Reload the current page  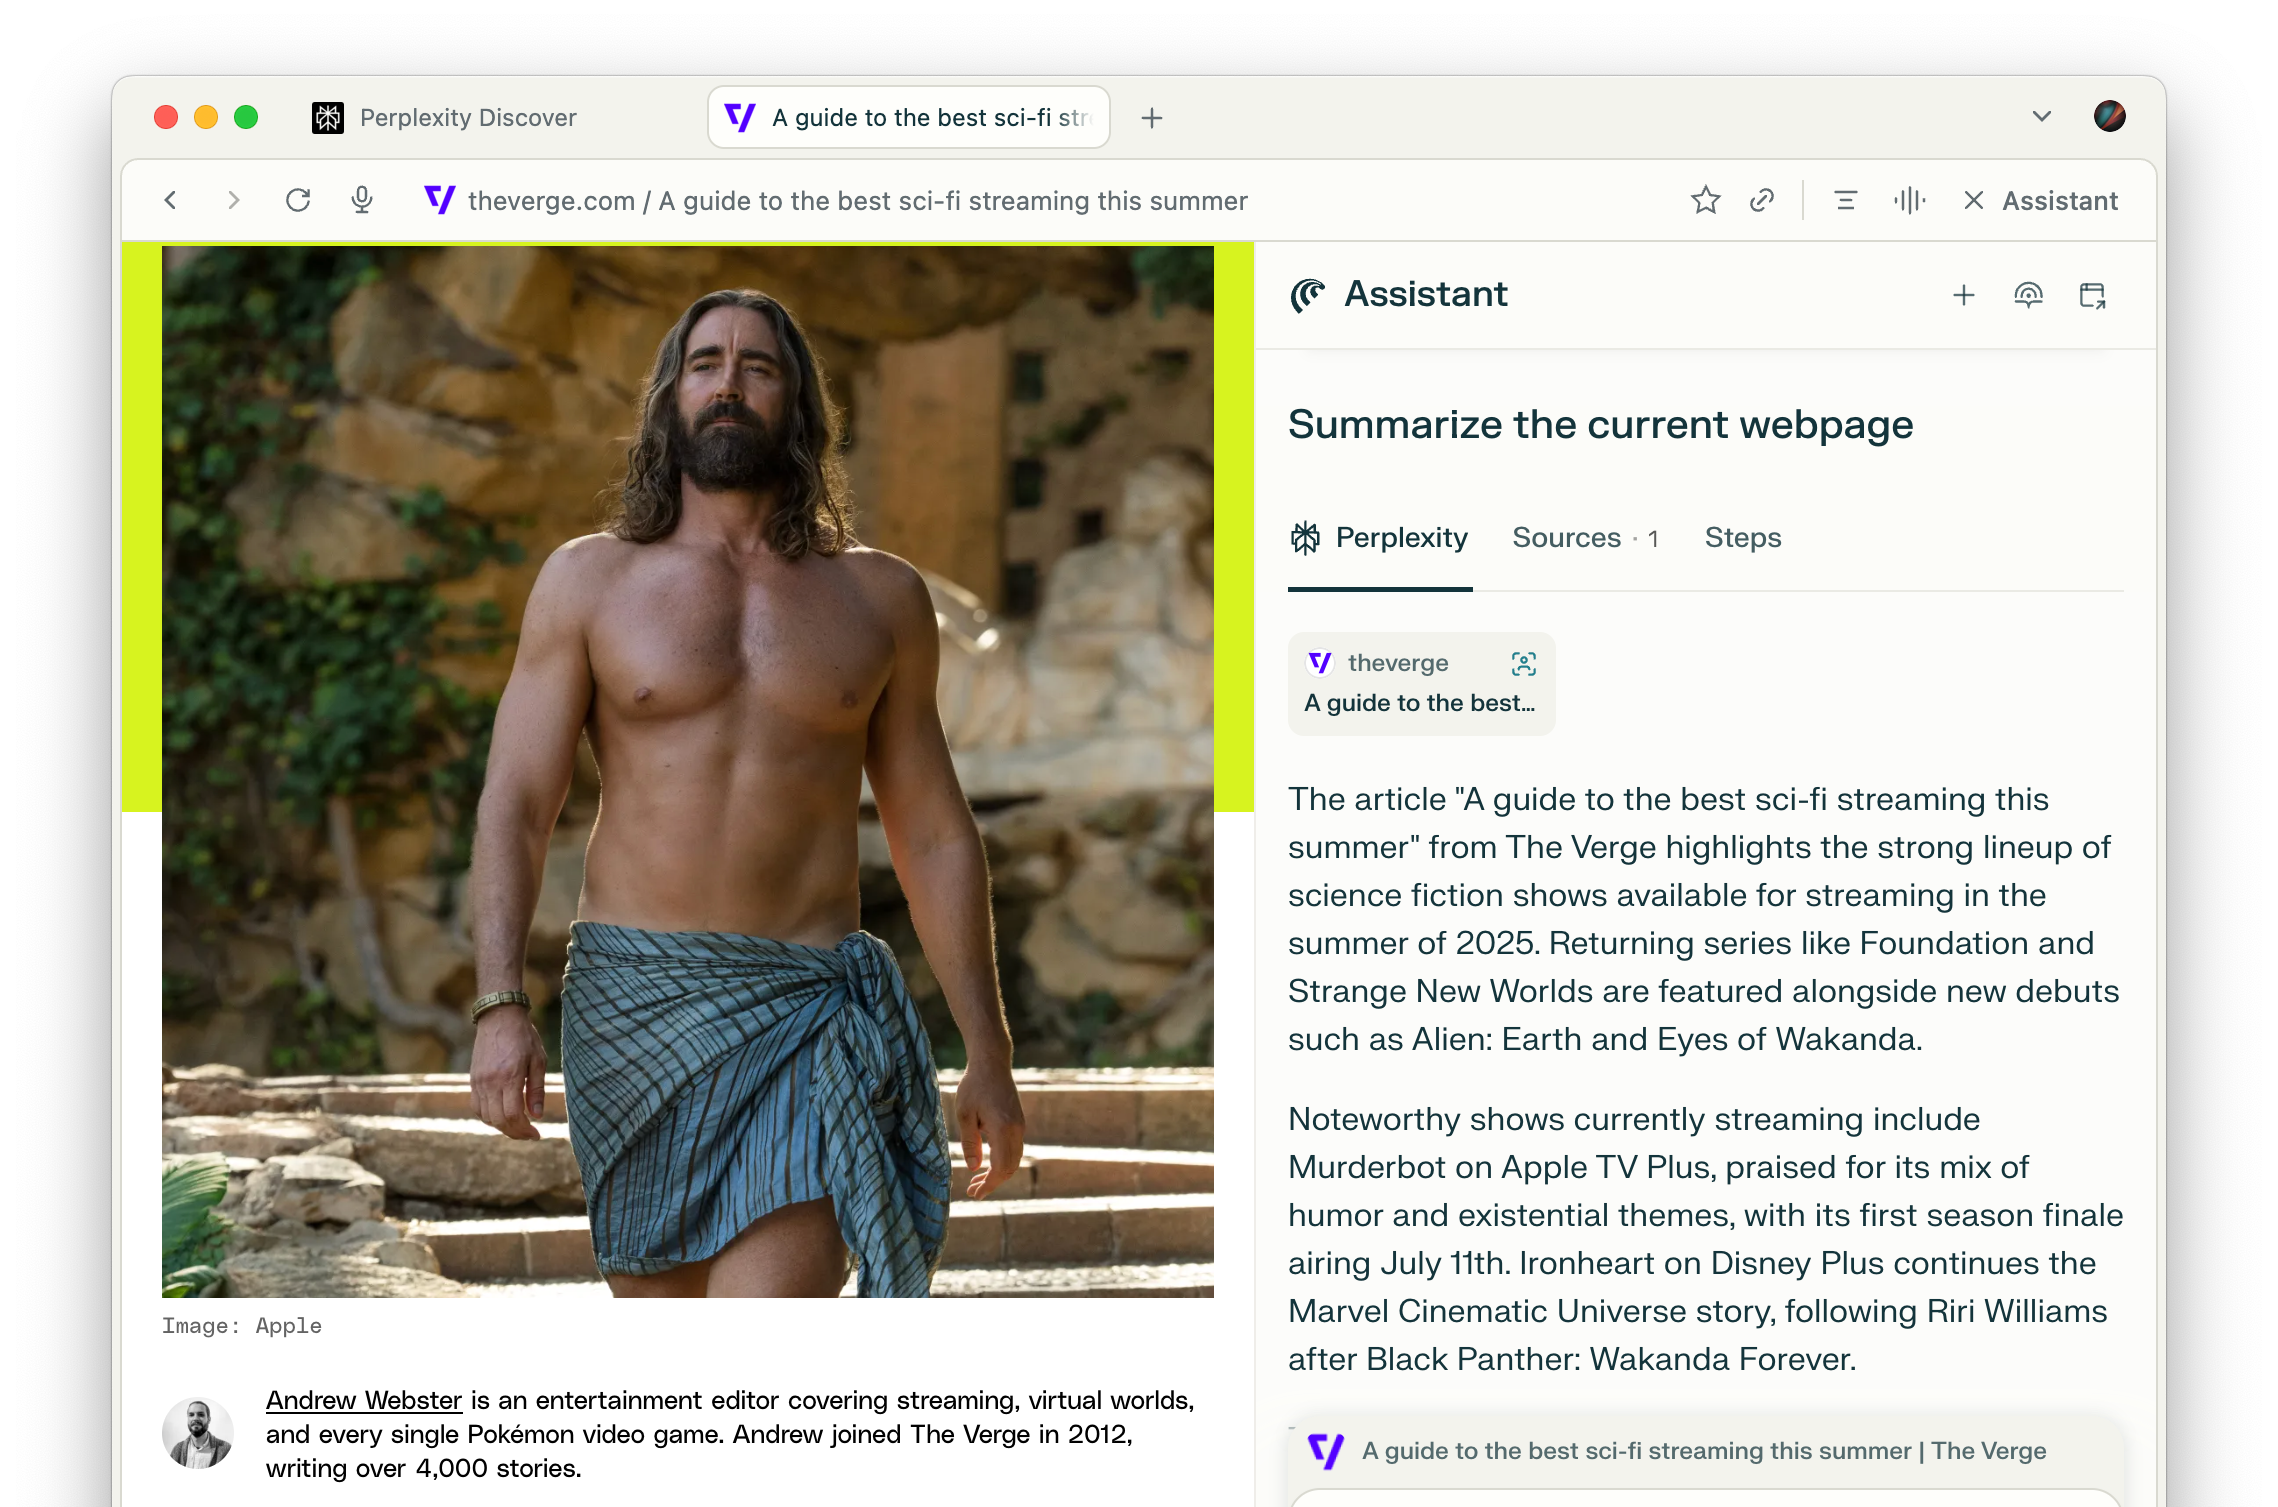[298, 200]
